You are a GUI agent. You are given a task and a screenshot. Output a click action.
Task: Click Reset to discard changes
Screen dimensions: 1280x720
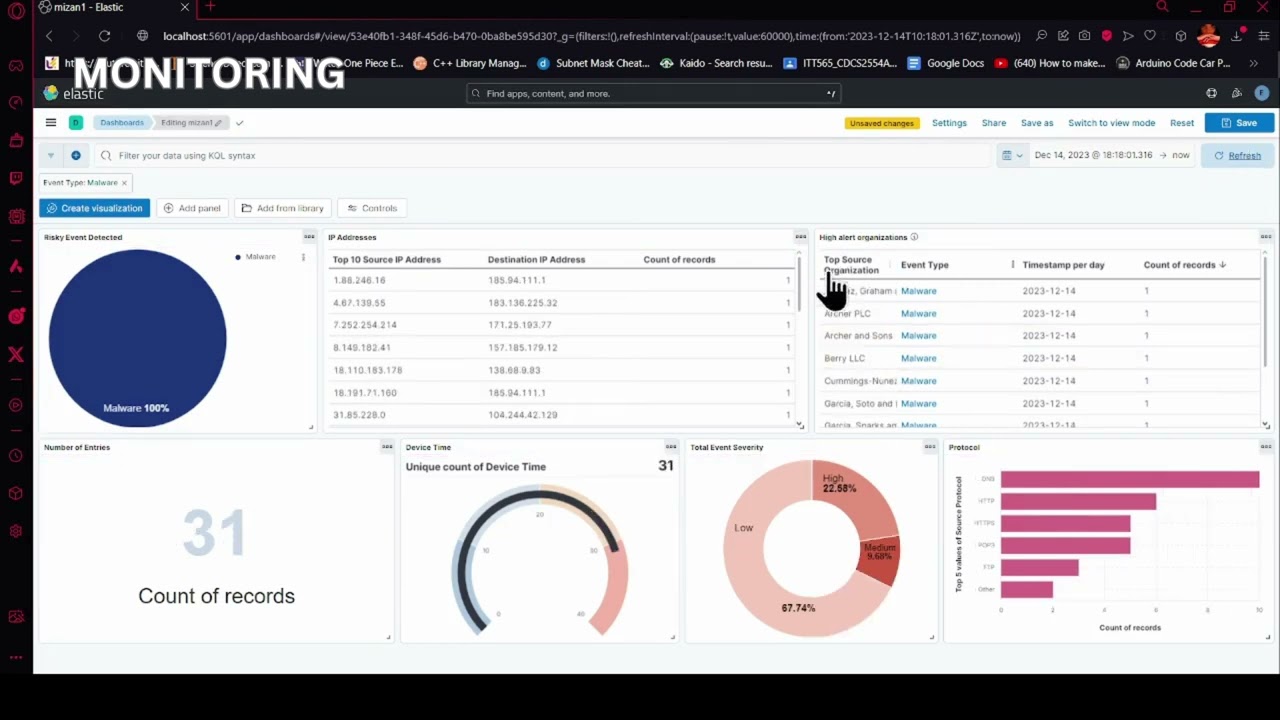1182,123
